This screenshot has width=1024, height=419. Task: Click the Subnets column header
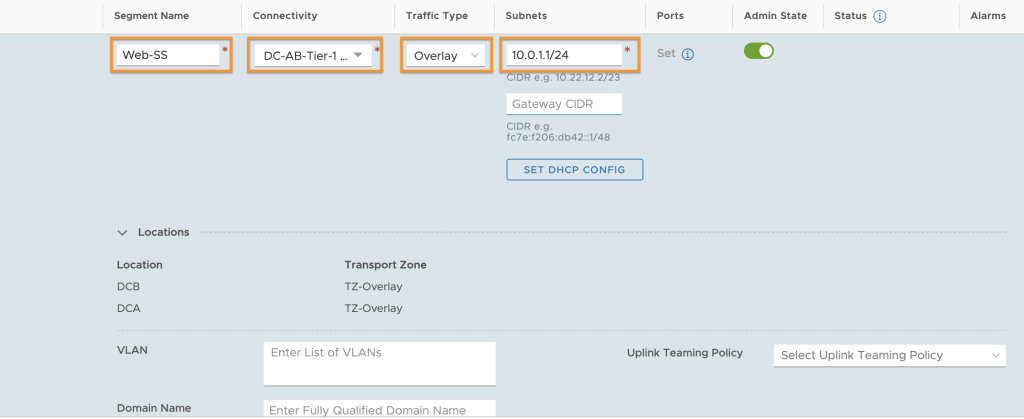pyautogui.click(x=526, y=16)
